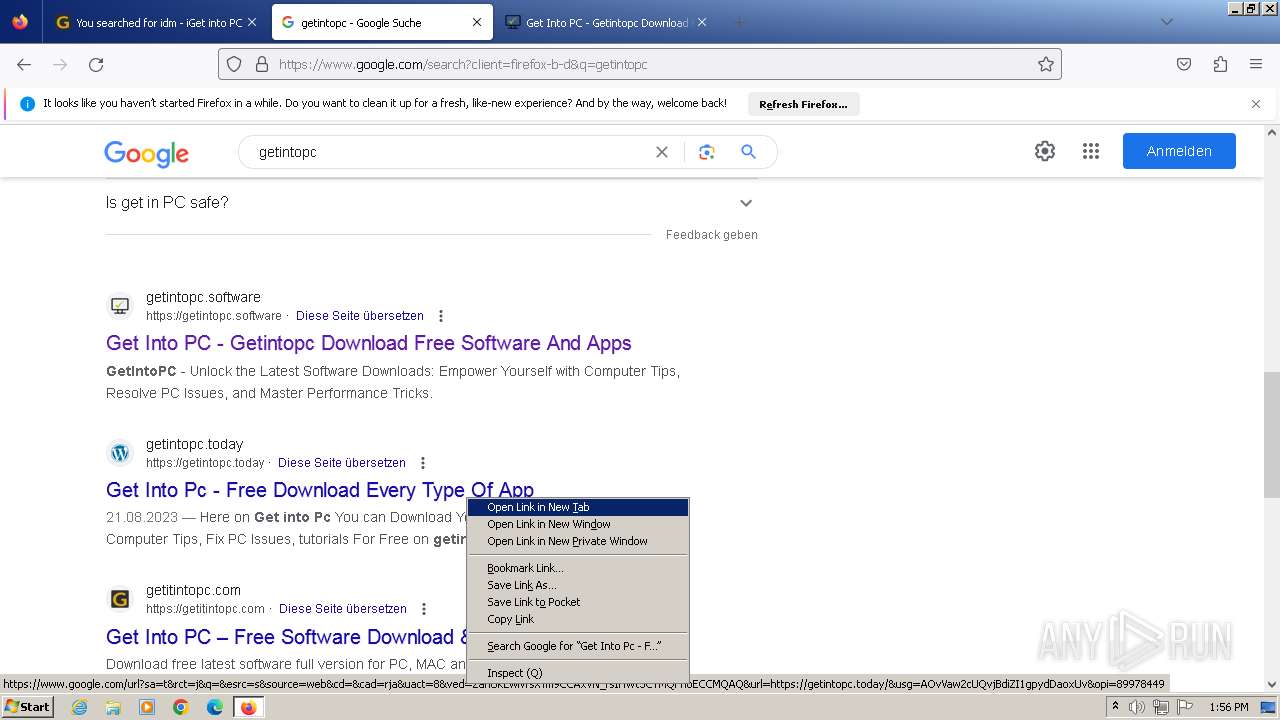1280x720 pixels.
Task: Launch Microsoft Edge from the taskbar
Action: tap(214, 707)
